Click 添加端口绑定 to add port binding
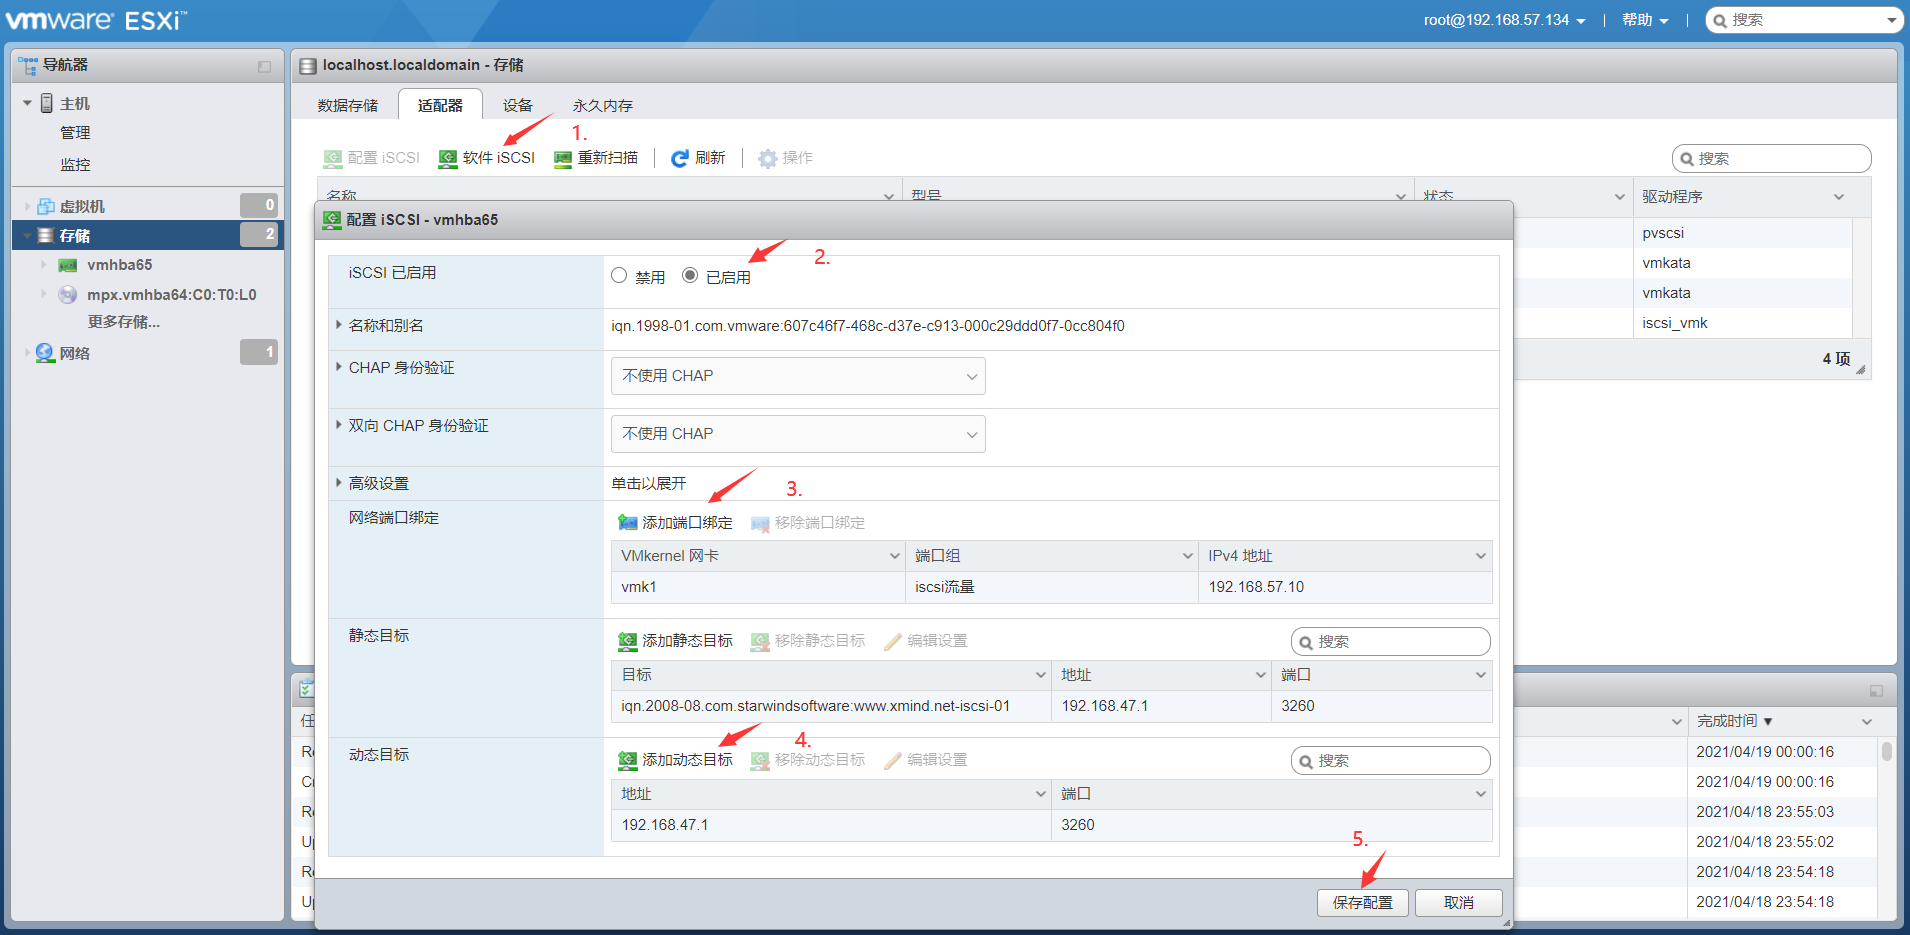1910x935 pixels. (x=676, y=522)
